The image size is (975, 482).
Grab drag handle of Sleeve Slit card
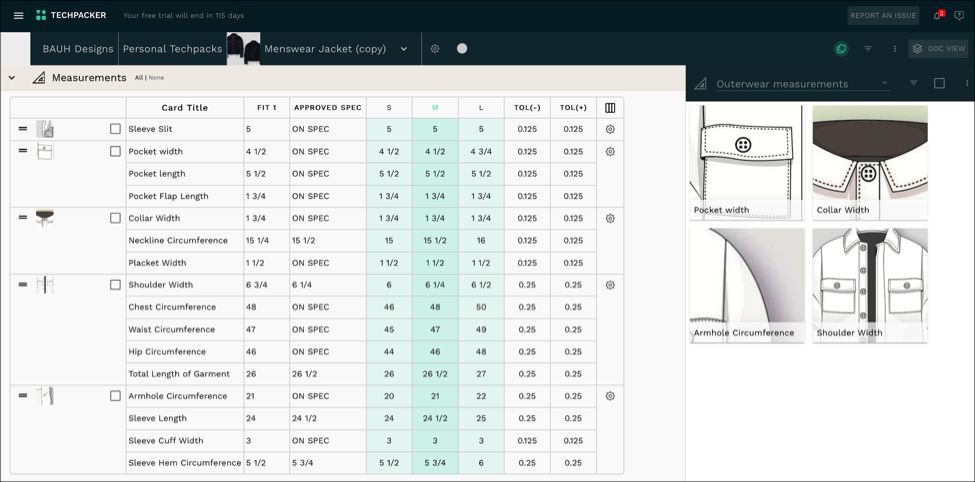pos(23,129)
